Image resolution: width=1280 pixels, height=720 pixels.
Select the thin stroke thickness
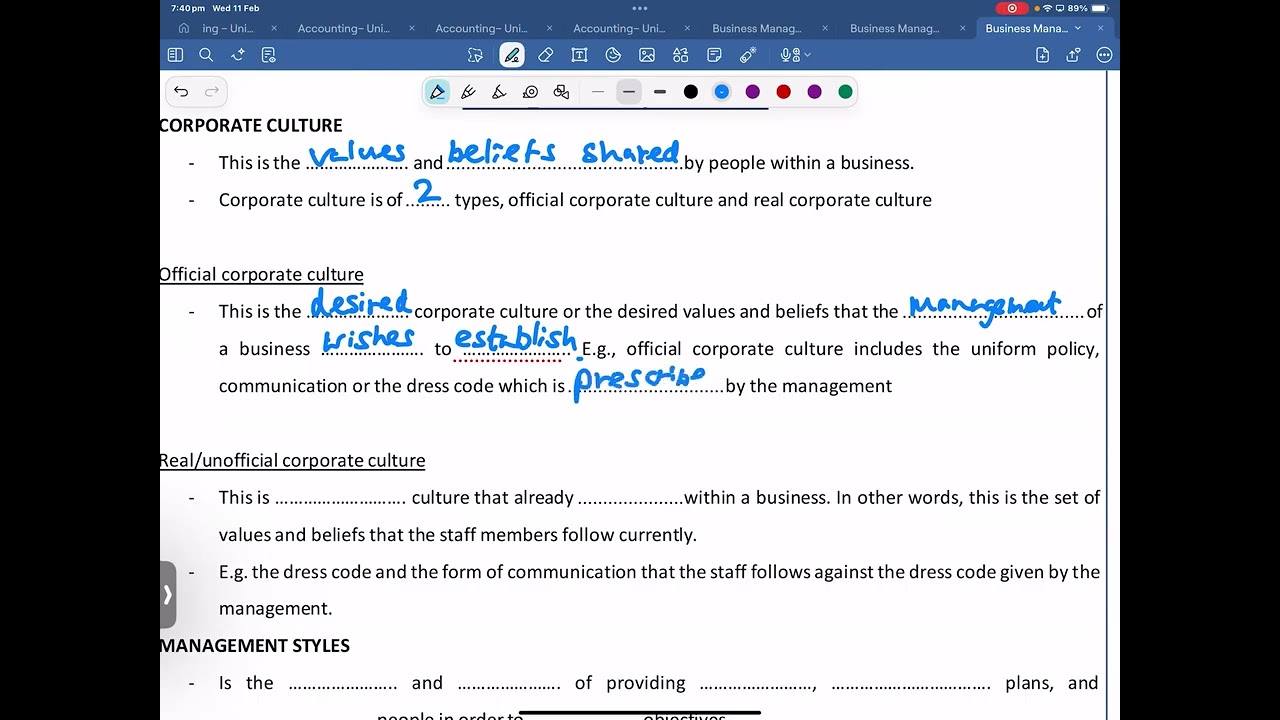tap(598, 92)
